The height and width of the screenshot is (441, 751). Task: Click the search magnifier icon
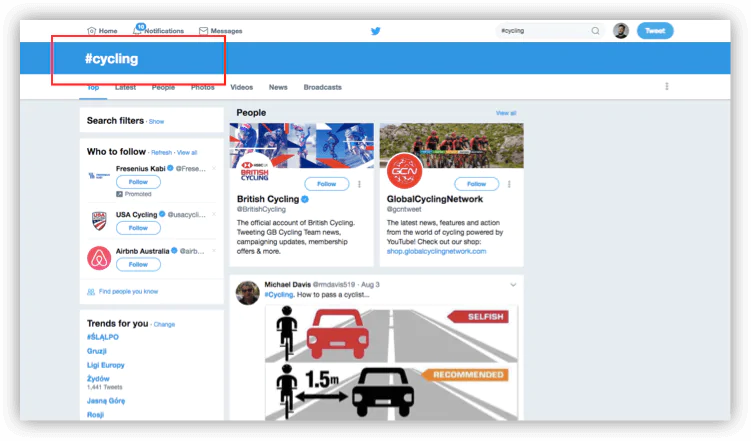point(595,31)
